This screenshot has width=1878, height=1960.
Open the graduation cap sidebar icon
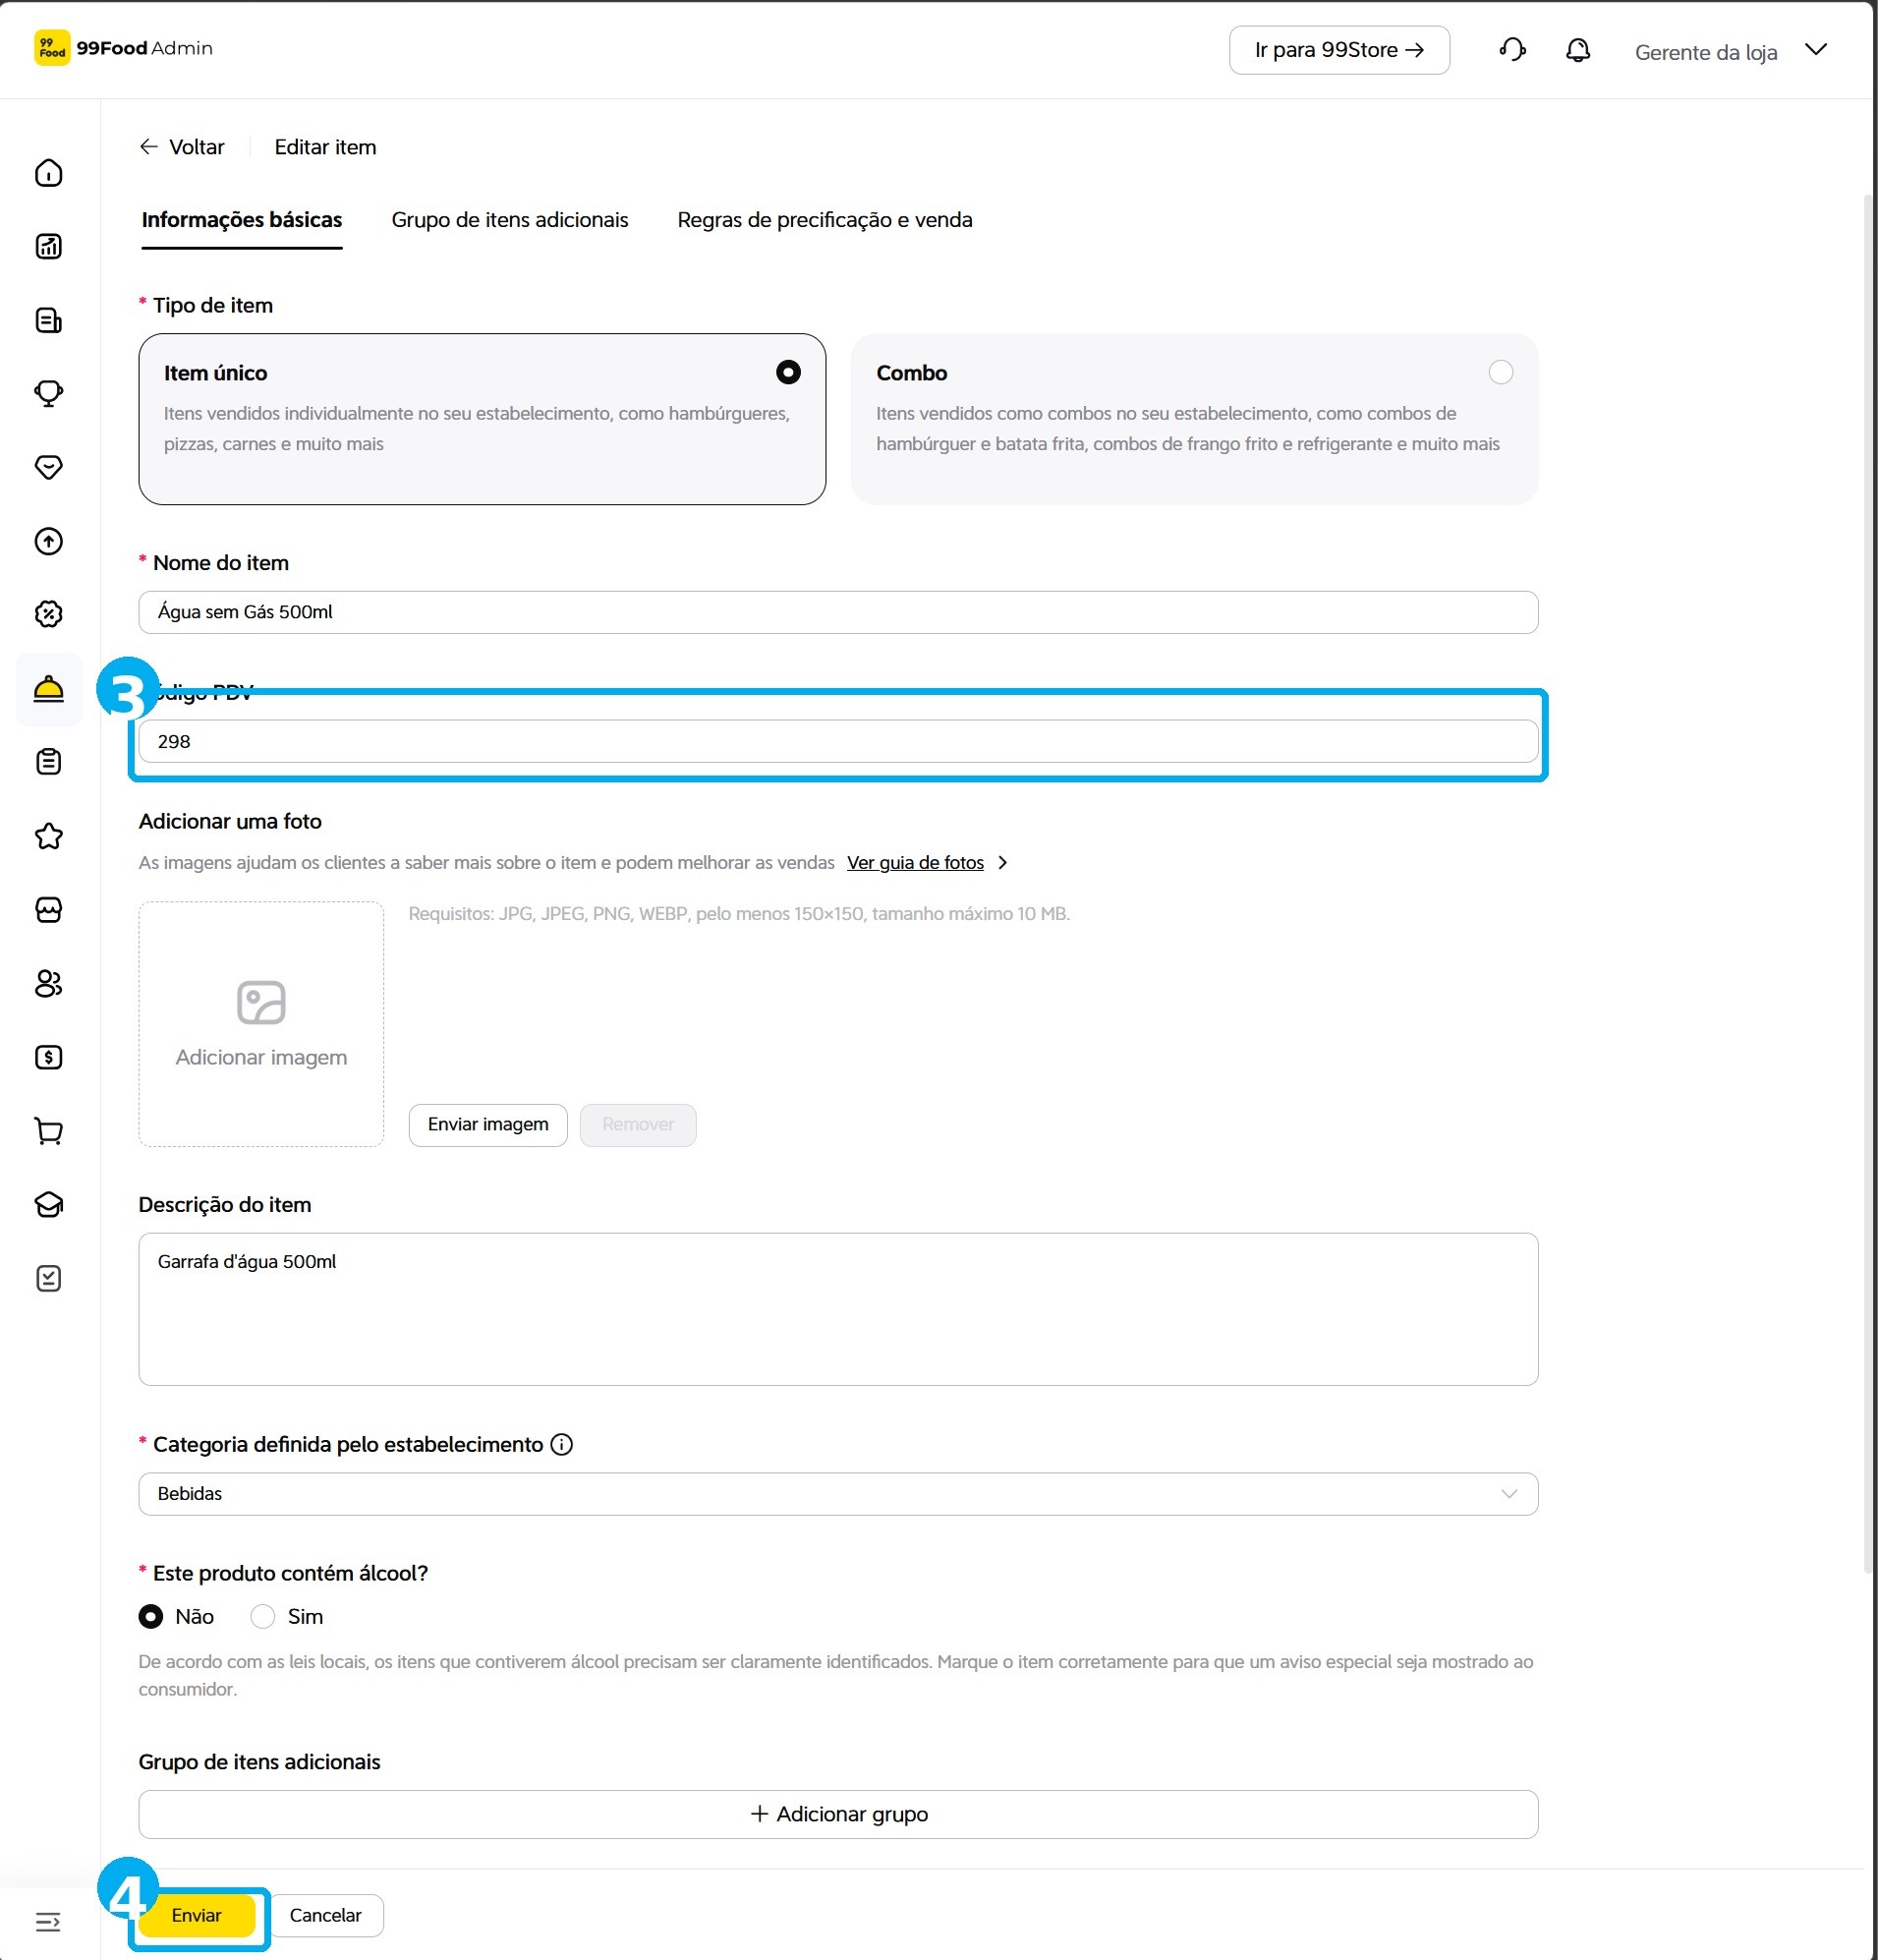48,1204
